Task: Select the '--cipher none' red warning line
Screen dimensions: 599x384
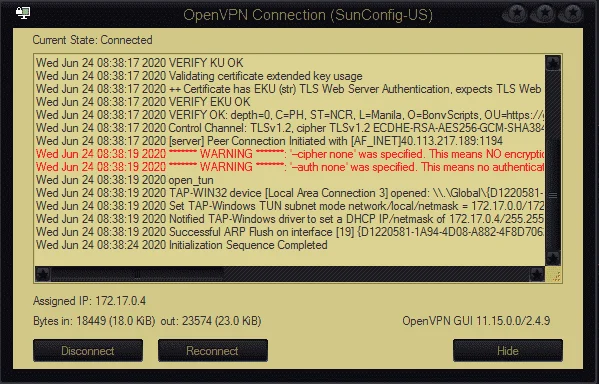Action: pos(290,154)
